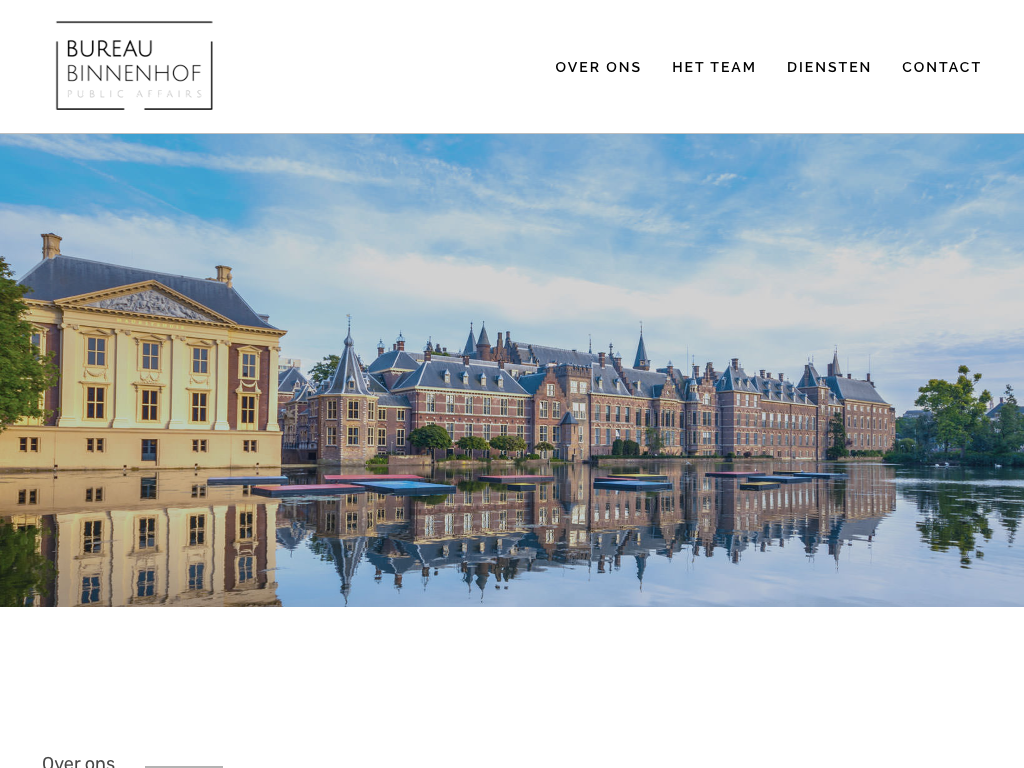Screen dimensions: 1024x768
Task: Click the grey divider beside Over ons
Action: [x=184, y=767]
